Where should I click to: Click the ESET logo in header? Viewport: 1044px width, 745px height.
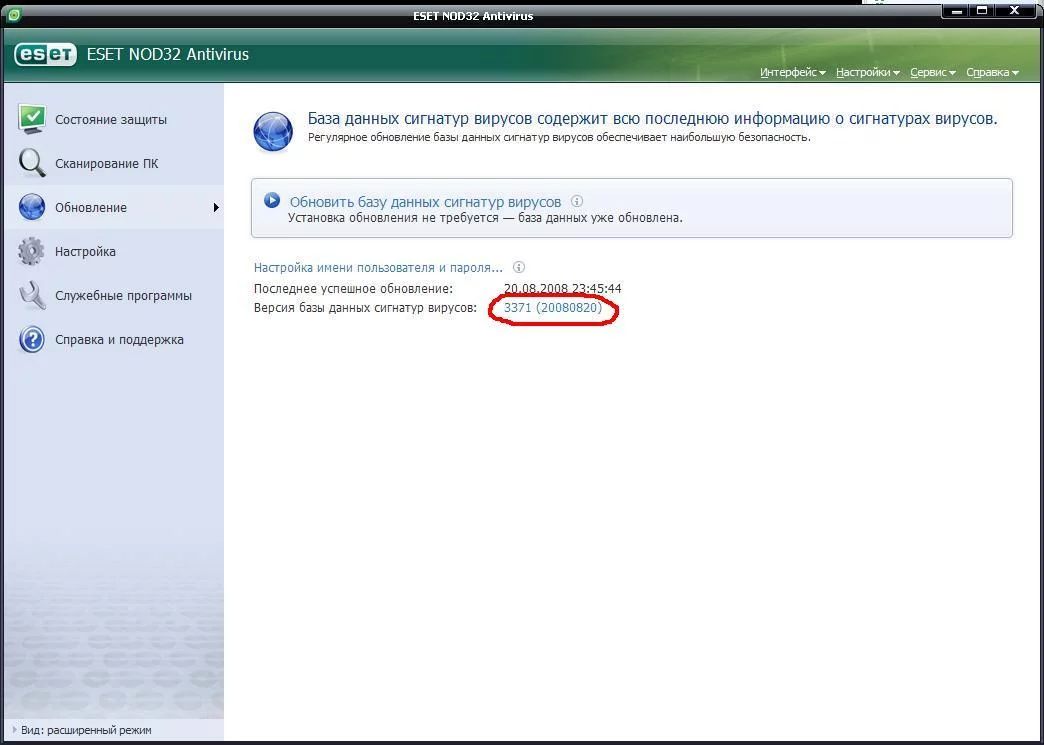point(45,55)
